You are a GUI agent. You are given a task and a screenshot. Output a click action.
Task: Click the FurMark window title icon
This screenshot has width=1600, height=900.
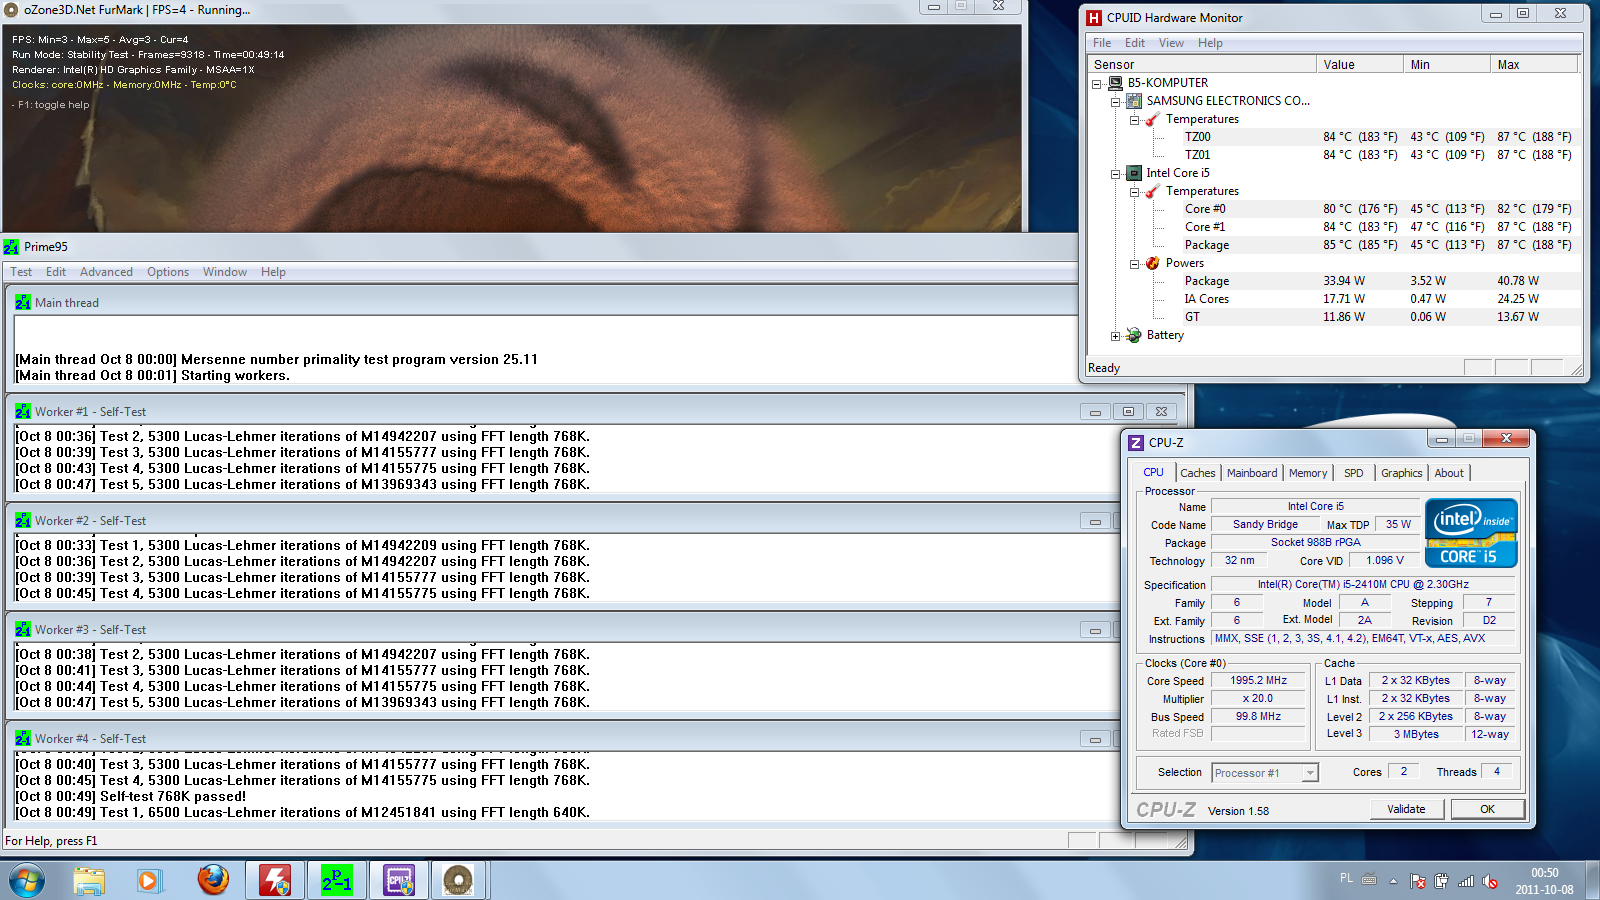(12, 10)
